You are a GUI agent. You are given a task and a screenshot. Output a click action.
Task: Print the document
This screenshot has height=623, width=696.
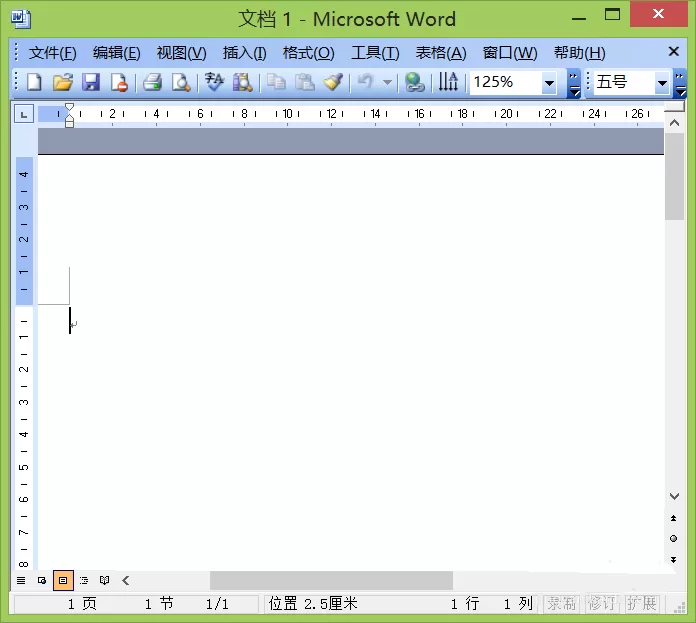point(152,83)
